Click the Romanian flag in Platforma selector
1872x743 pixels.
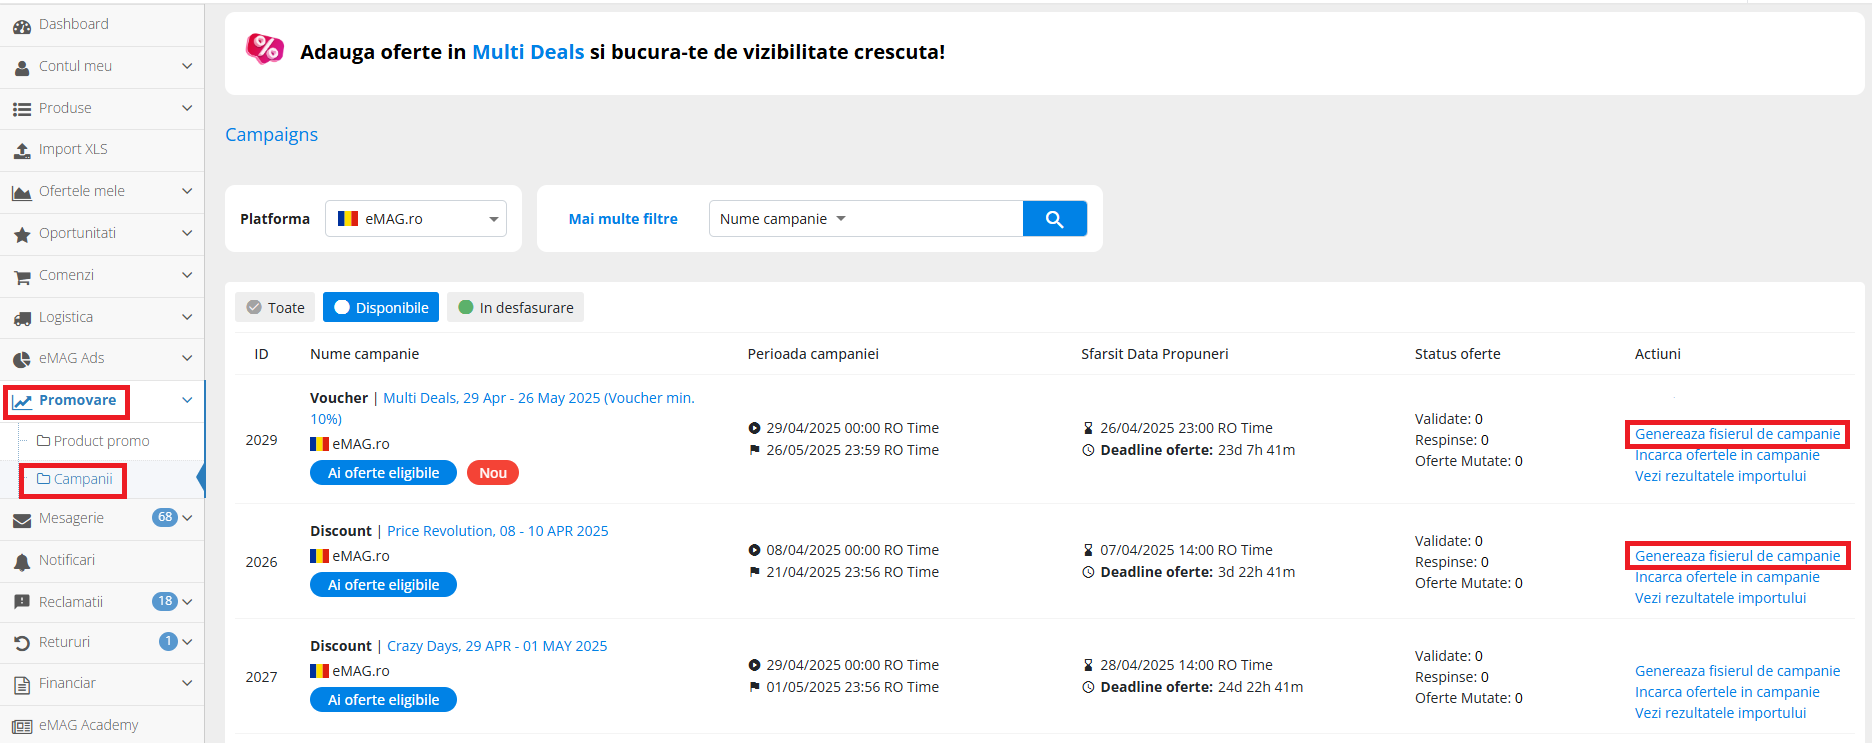pyautogui.click(x=348, y=218)
